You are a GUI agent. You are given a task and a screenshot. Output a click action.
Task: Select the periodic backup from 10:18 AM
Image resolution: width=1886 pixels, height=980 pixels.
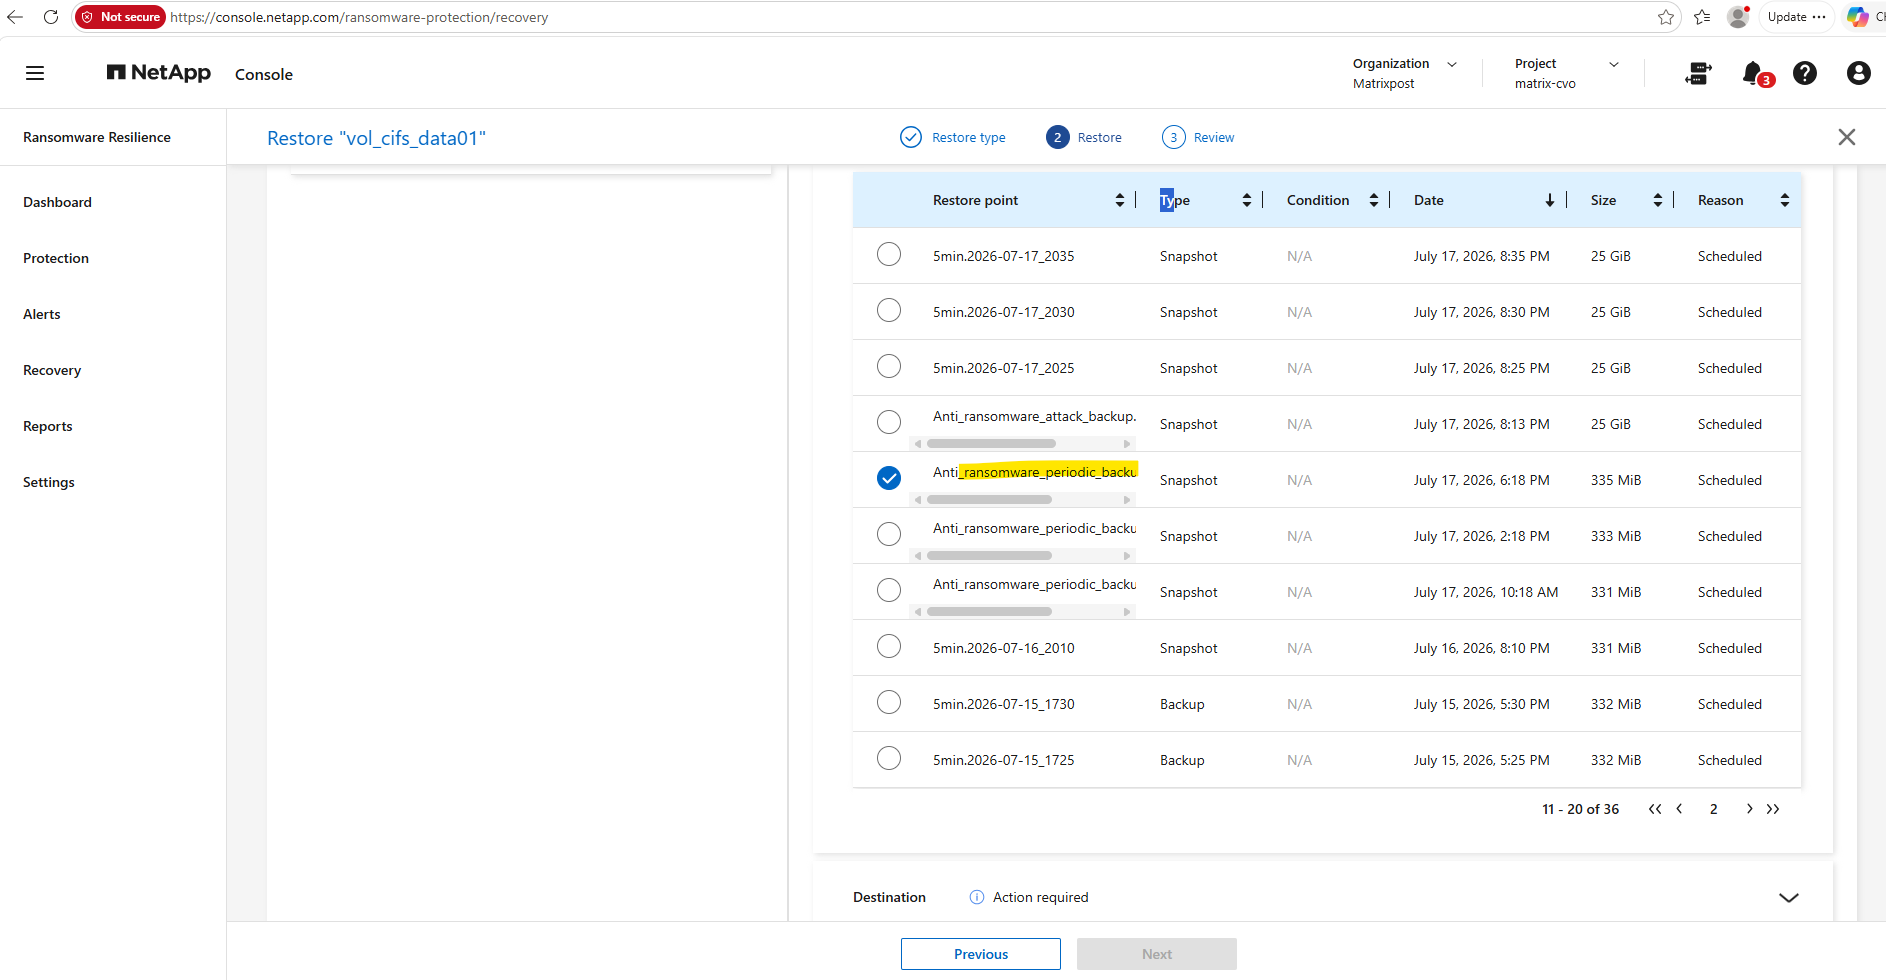[x=889, y=590]
